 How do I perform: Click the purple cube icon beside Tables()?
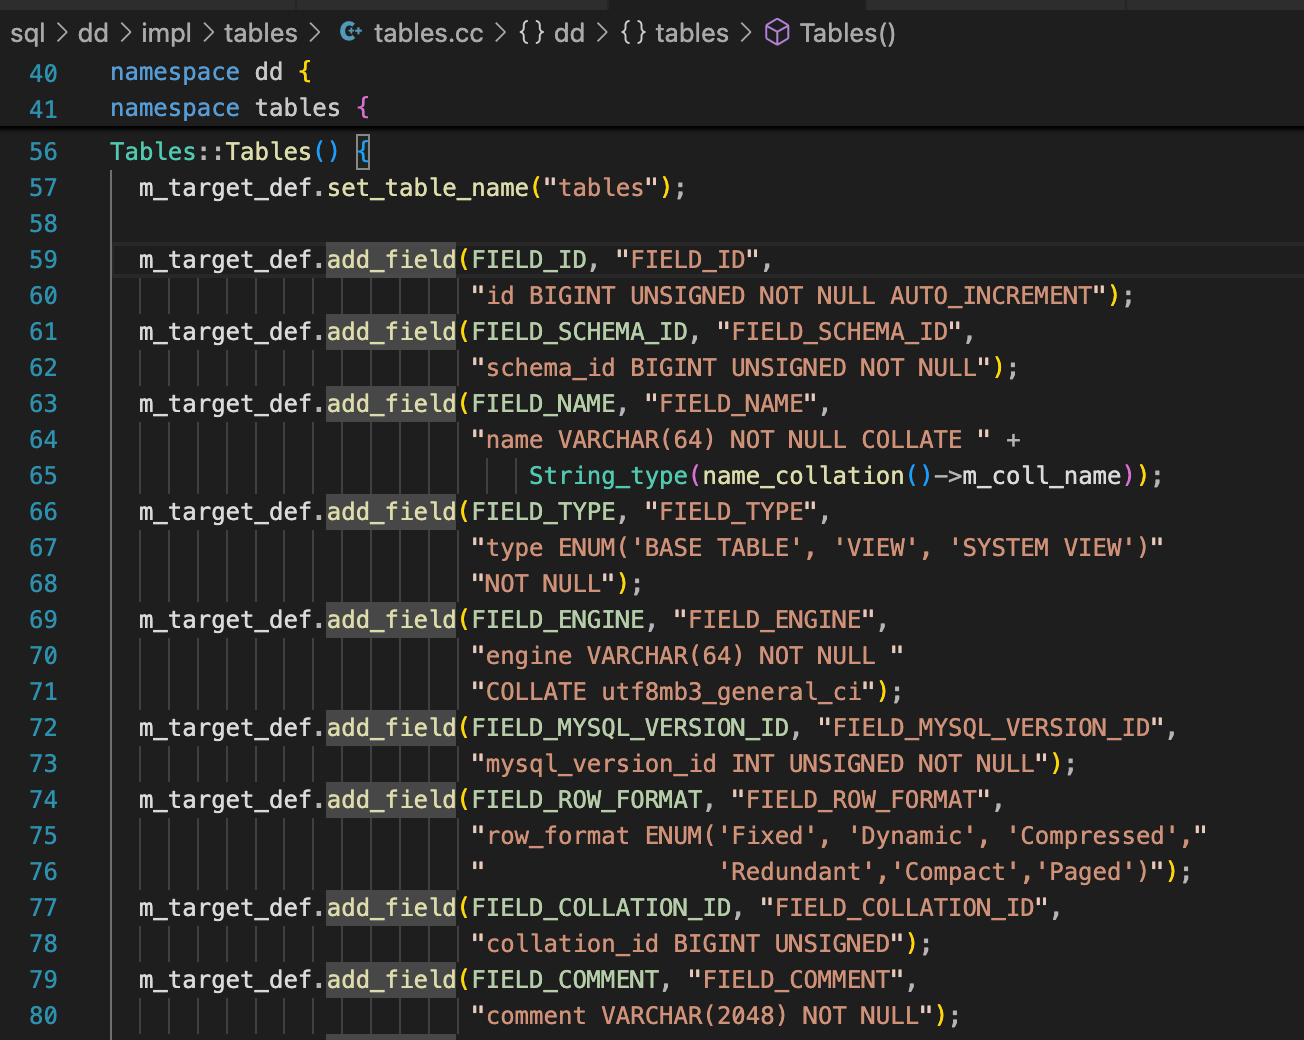(x=777, y=33)
